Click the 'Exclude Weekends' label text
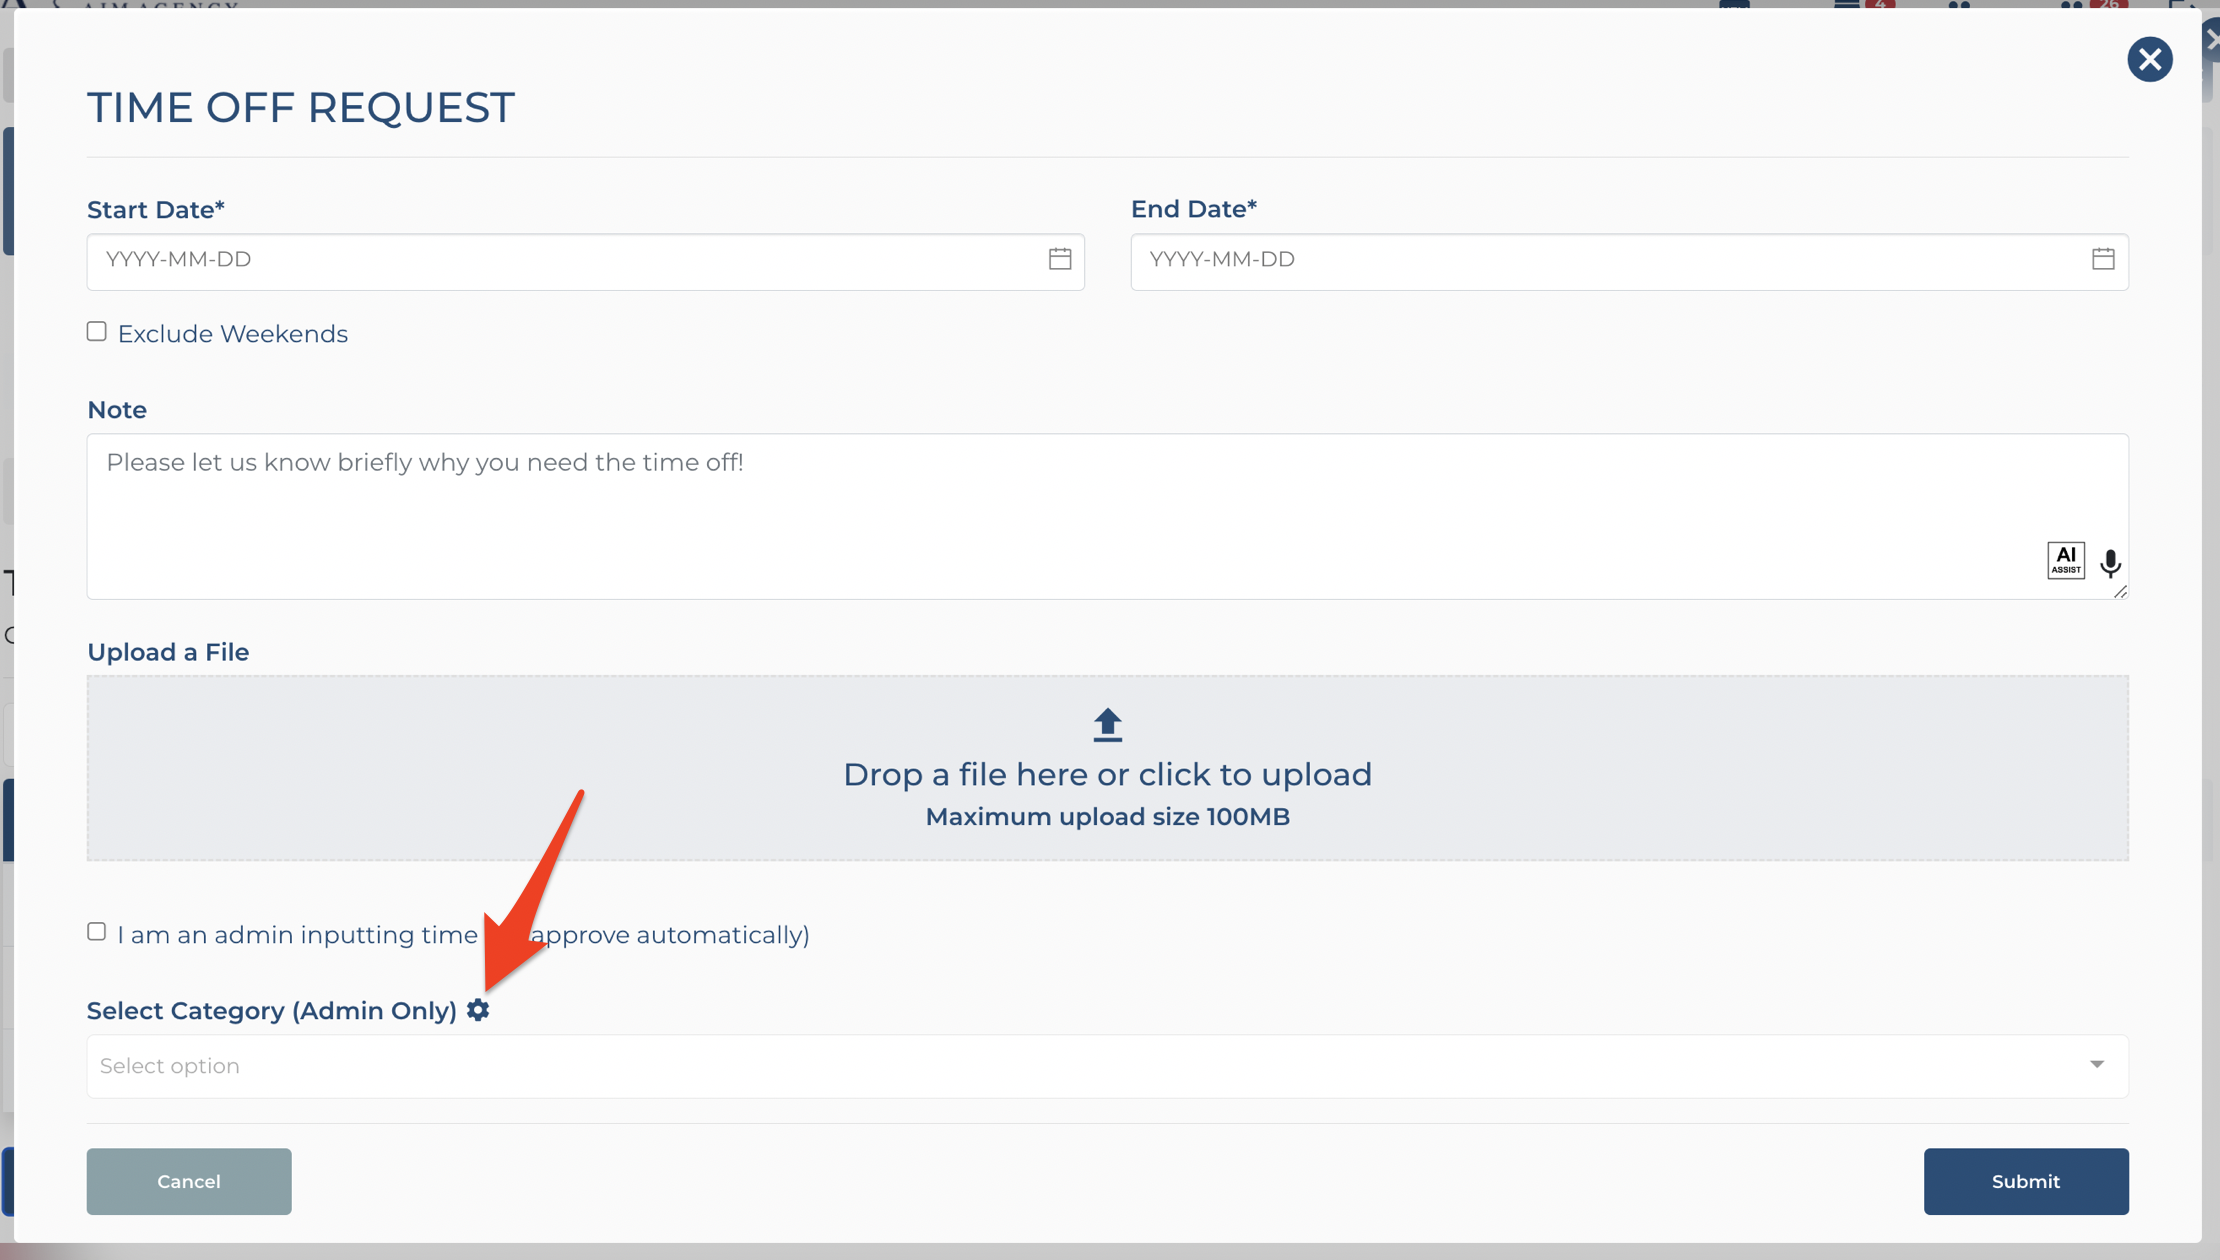 232,334
